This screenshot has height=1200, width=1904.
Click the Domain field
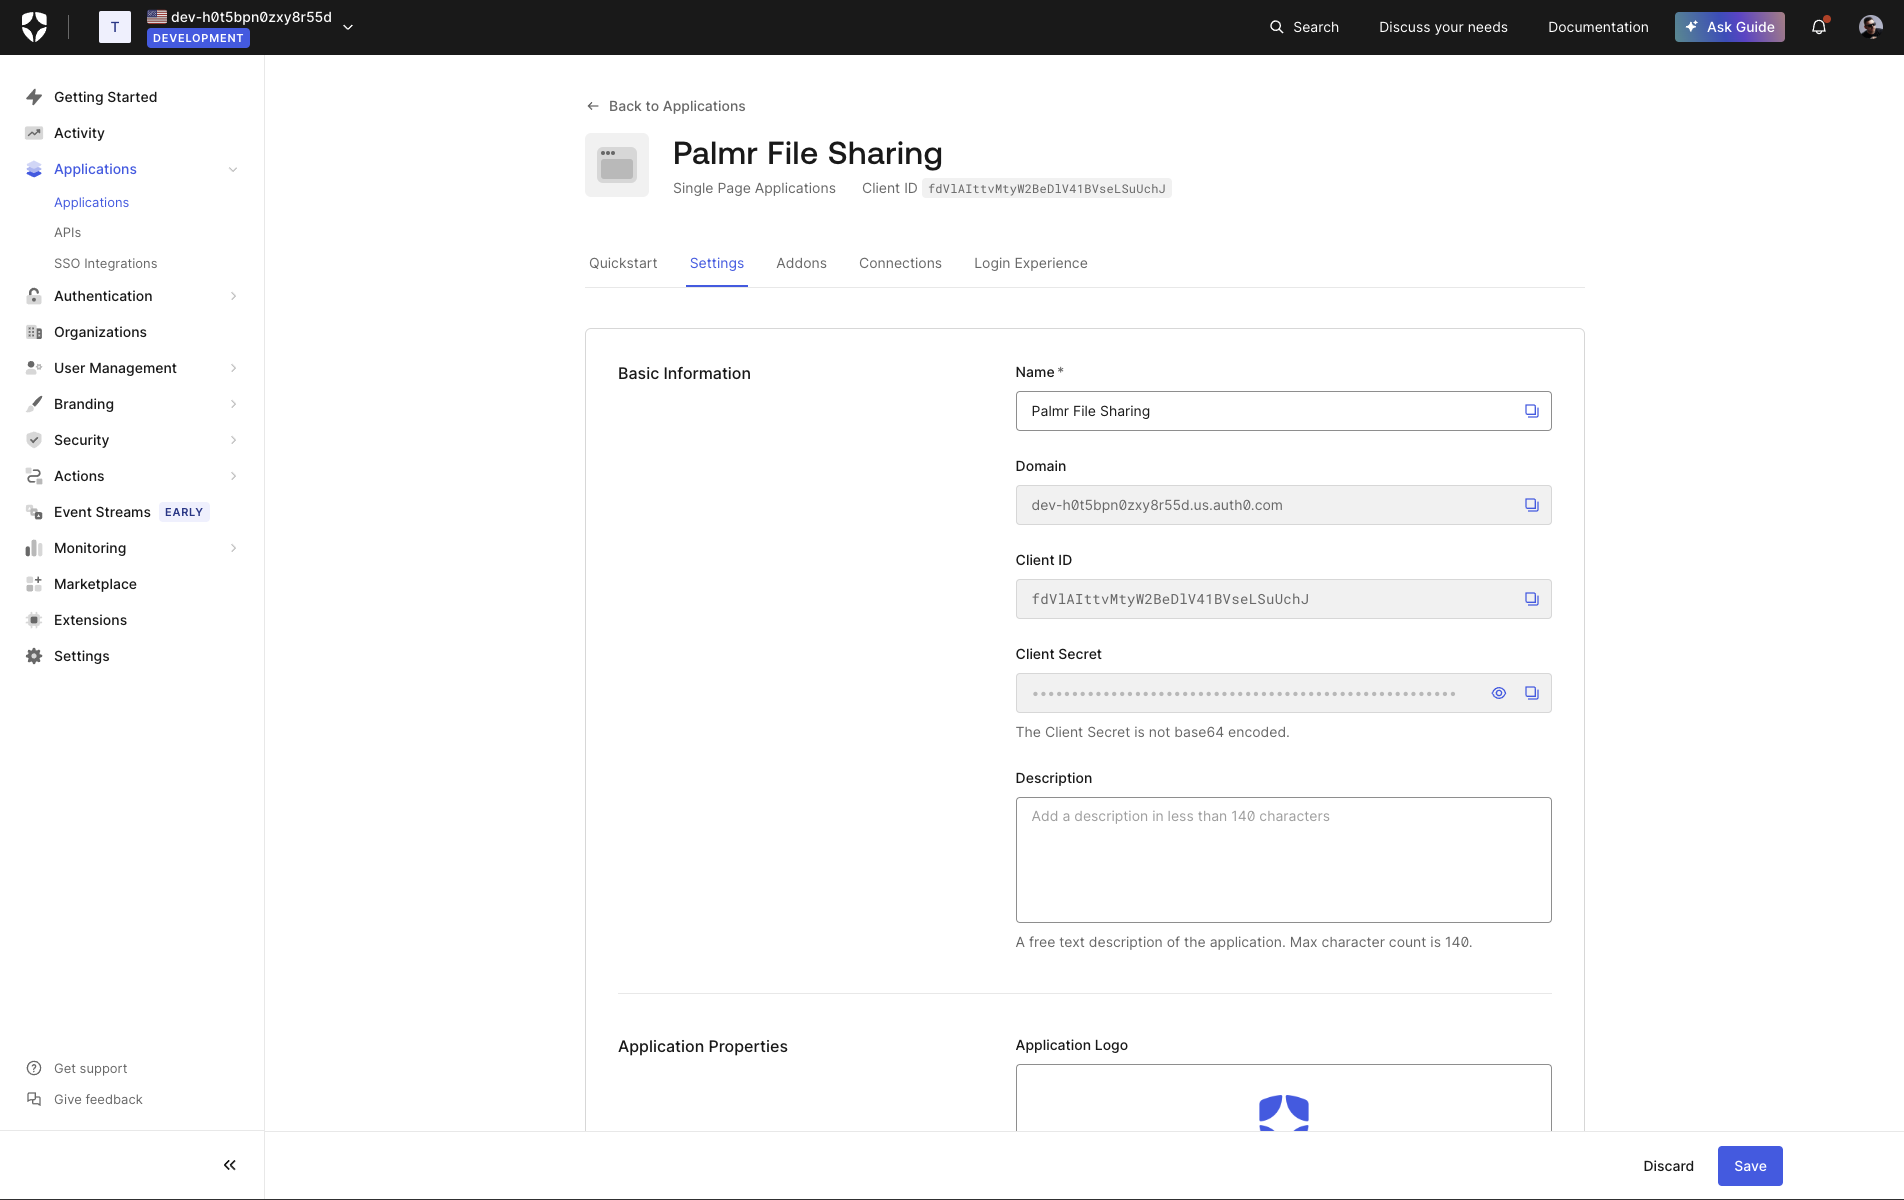[1283, 505]
